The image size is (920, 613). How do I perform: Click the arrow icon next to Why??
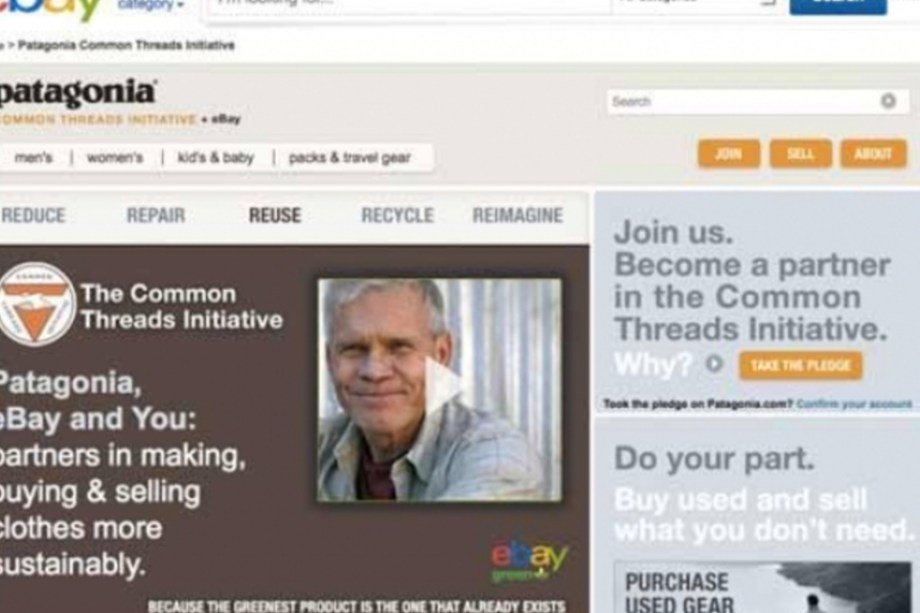(714, 364)
